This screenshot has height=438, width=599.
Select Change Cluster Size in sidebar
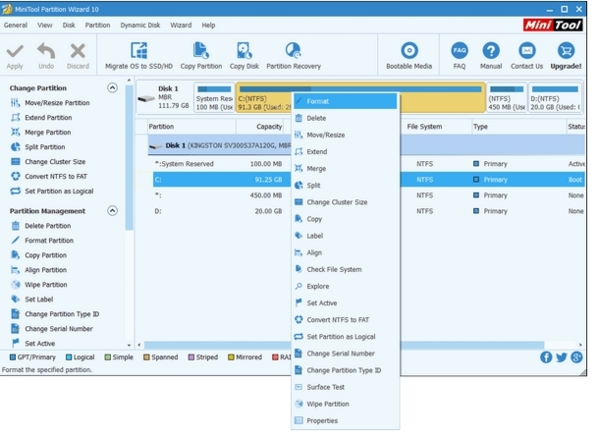[x=48, y=162]
